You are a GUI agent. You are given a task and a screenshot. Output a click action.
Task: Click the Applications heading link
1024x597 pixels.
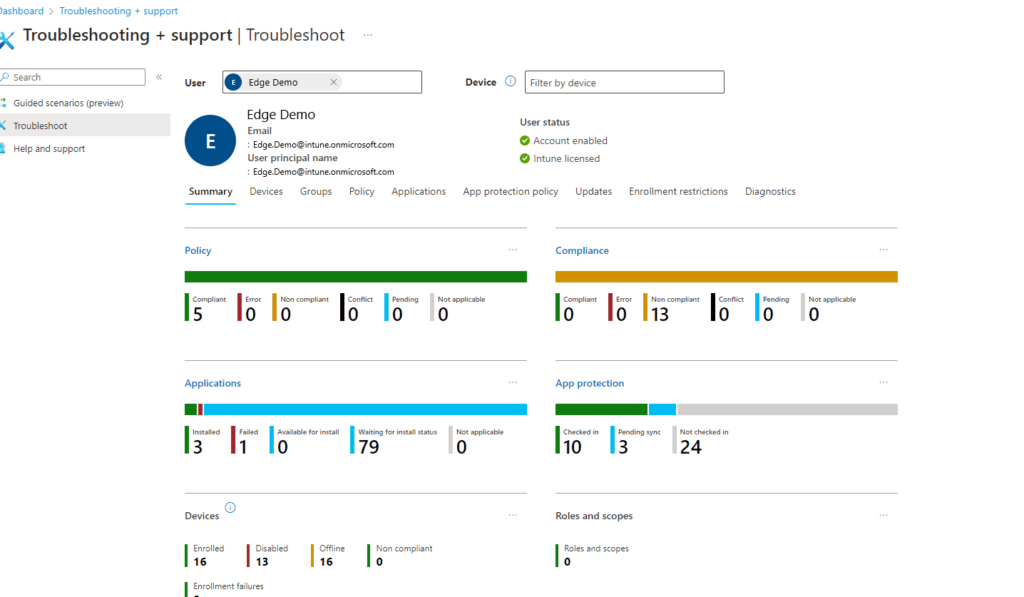[213, 383]
